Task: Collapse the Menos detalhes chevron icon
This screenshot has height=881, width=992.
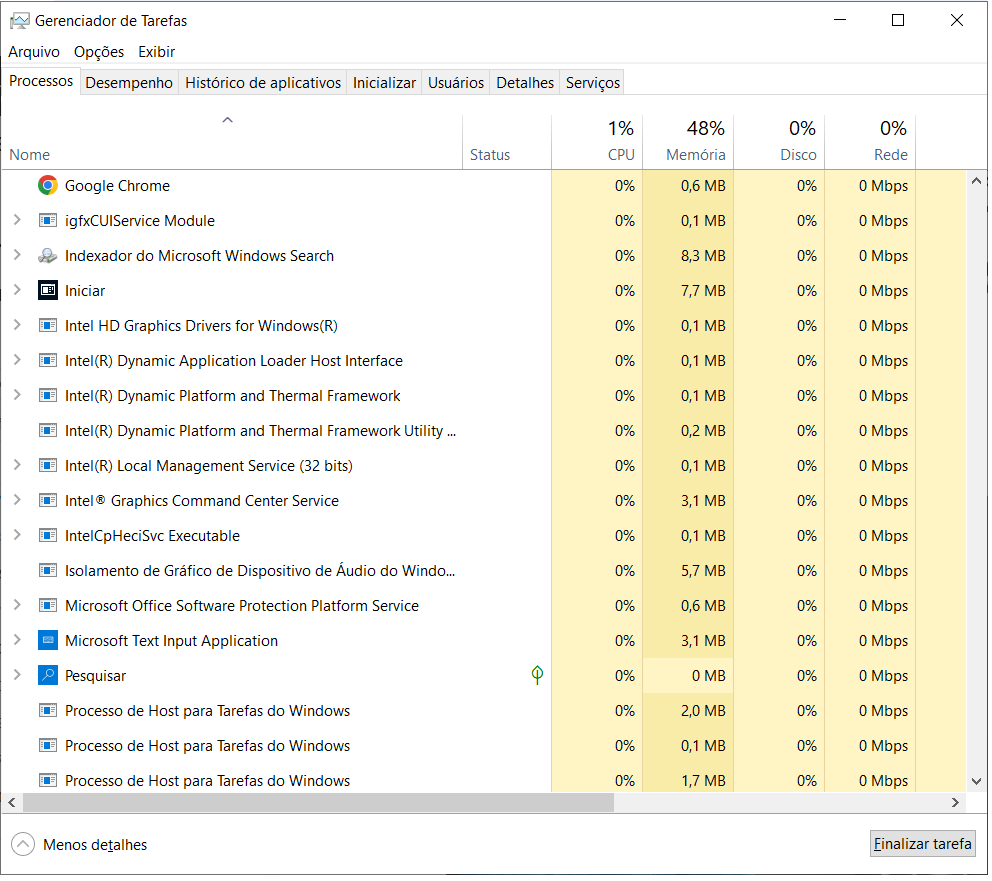Action: [x=23, y=844]
